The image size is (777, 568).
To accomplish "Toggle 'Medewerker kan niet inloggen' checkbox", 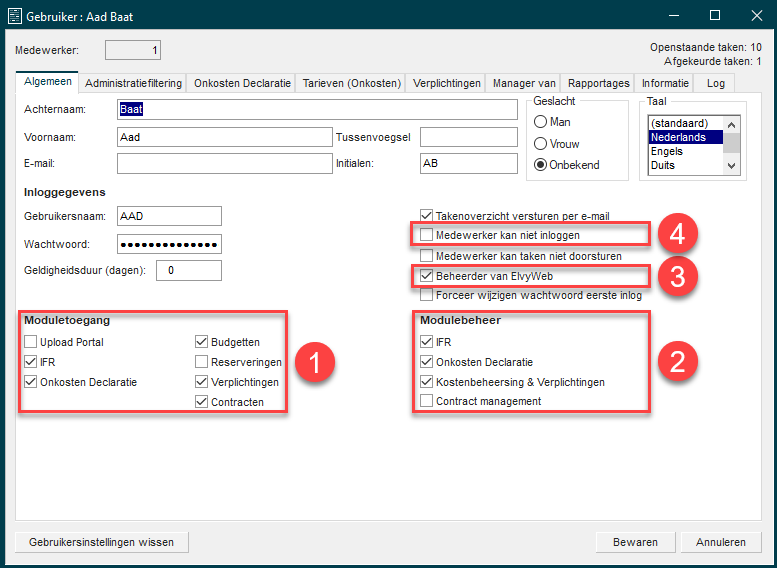I will point(428,235).
